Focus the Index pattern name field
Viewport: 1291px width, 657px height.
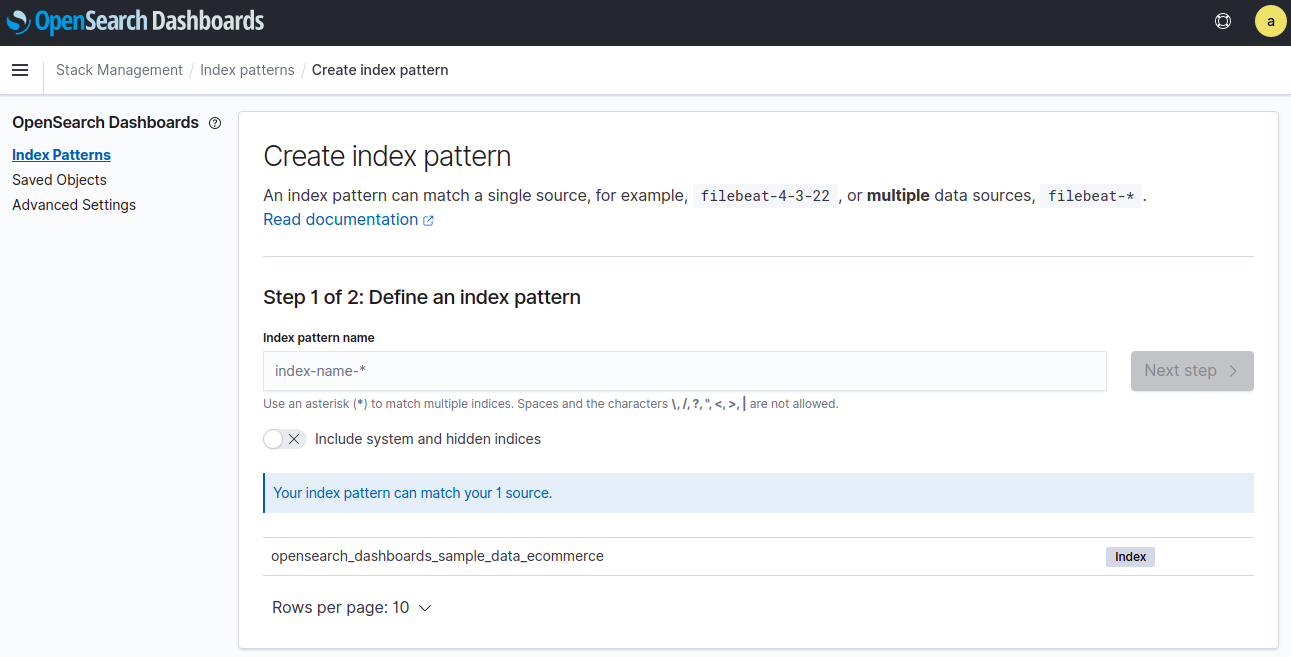[x=685, y=371]
